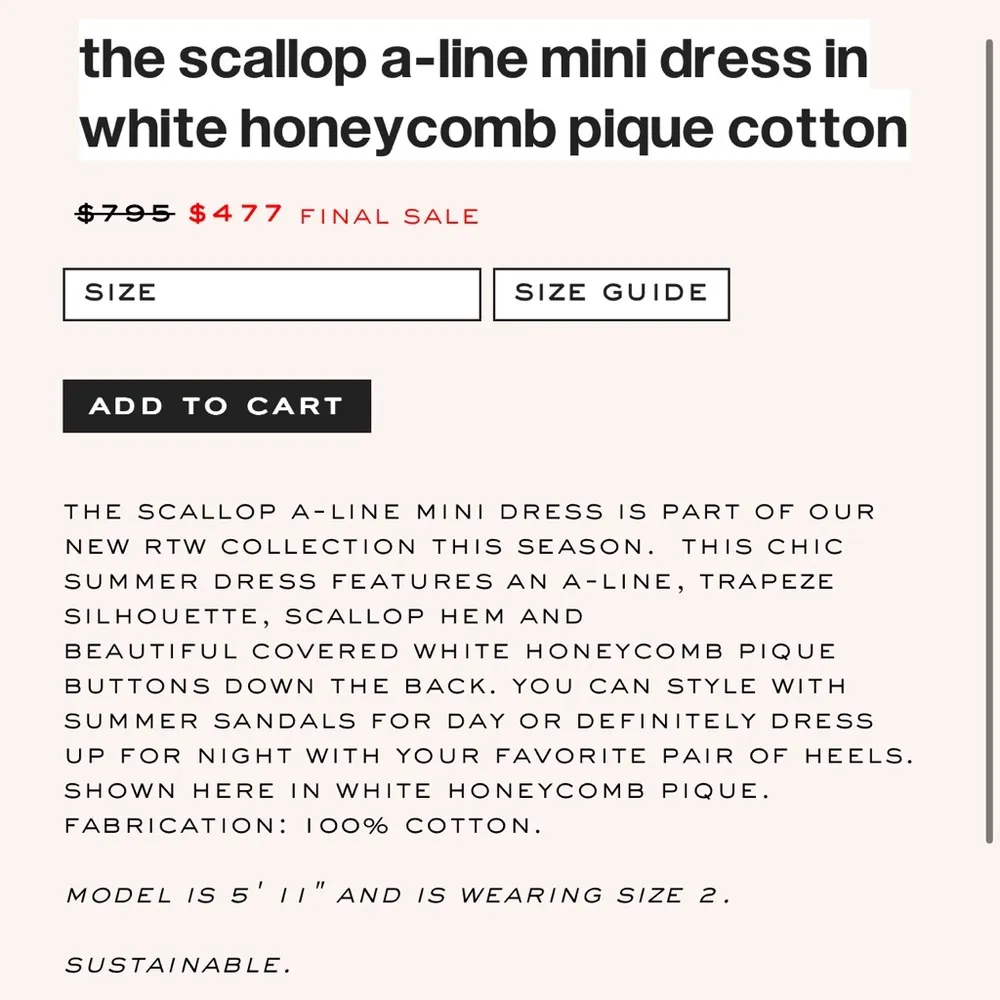Click the ADD TO CART black button

click(216, 406)
